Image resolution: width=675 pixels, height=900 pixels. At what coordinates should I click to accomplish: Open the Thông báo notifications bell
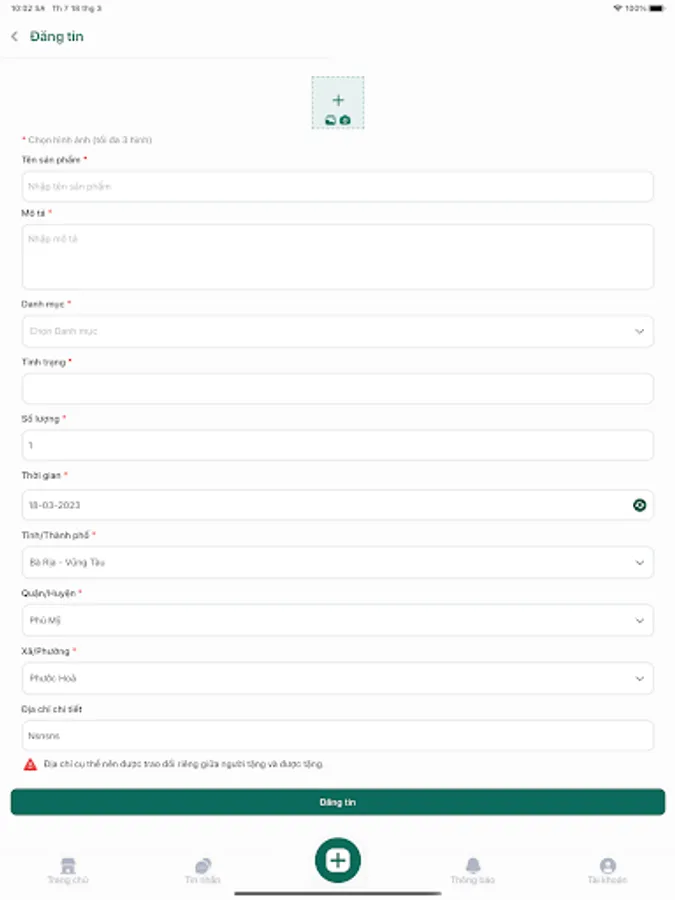point(473,870)
